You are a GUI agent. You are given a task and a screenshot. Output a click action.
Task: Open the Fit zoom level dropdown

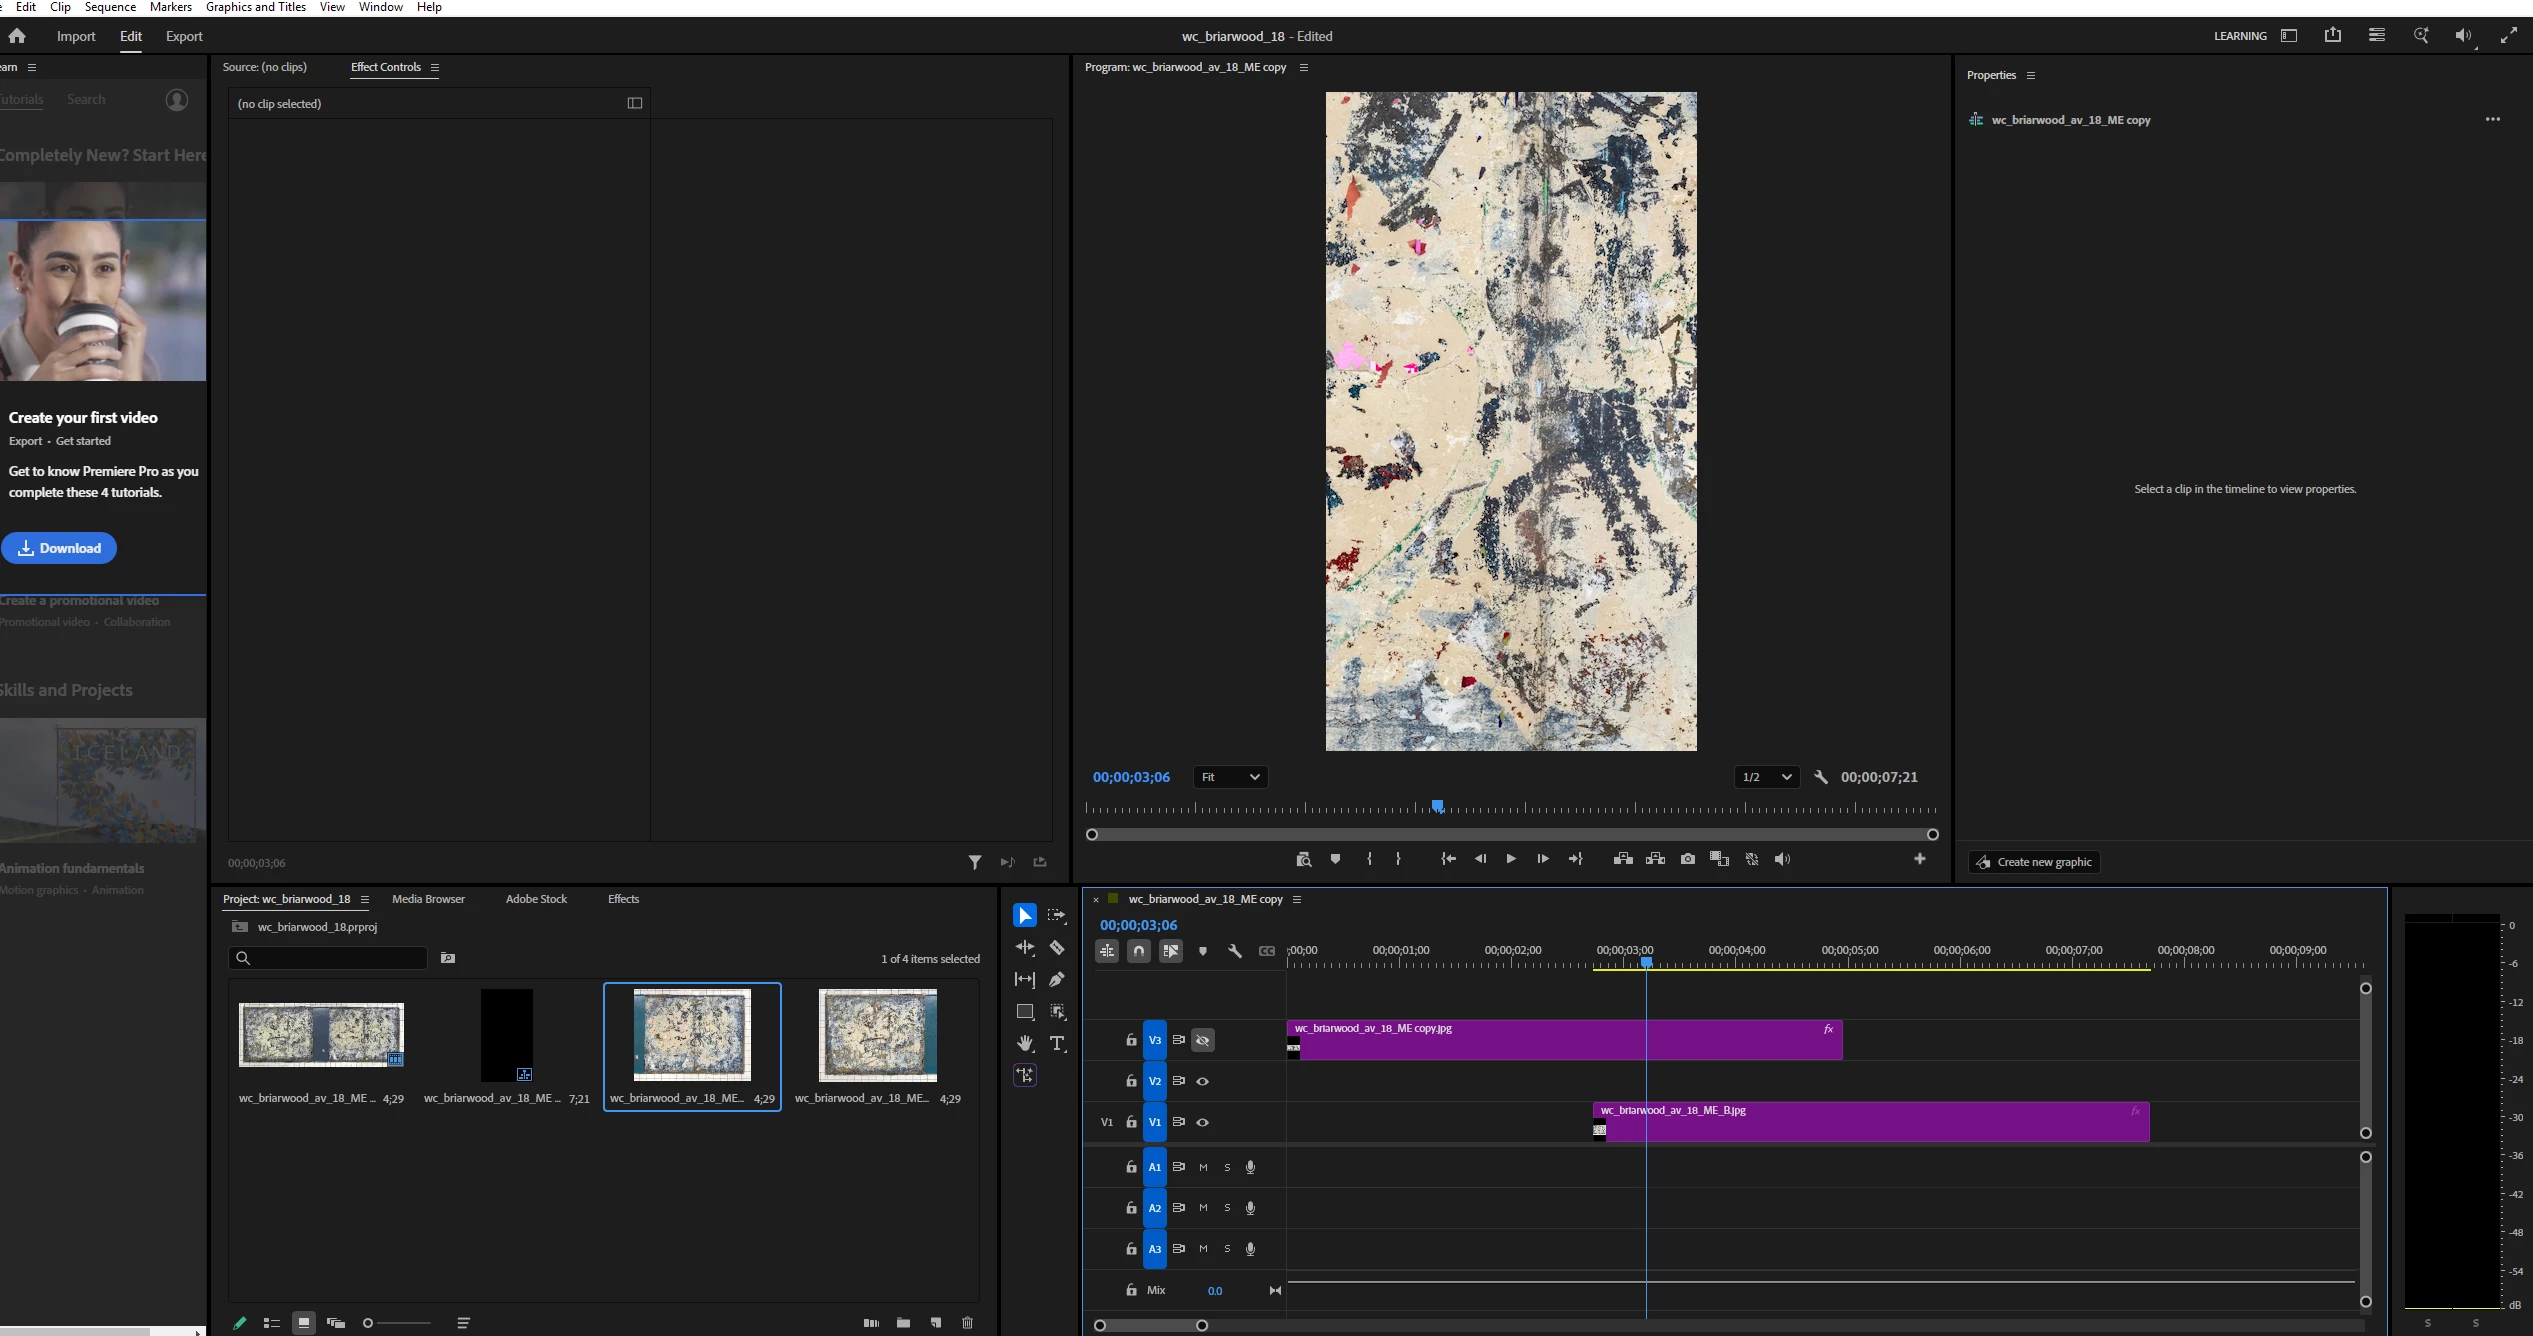coord(1230,777)
